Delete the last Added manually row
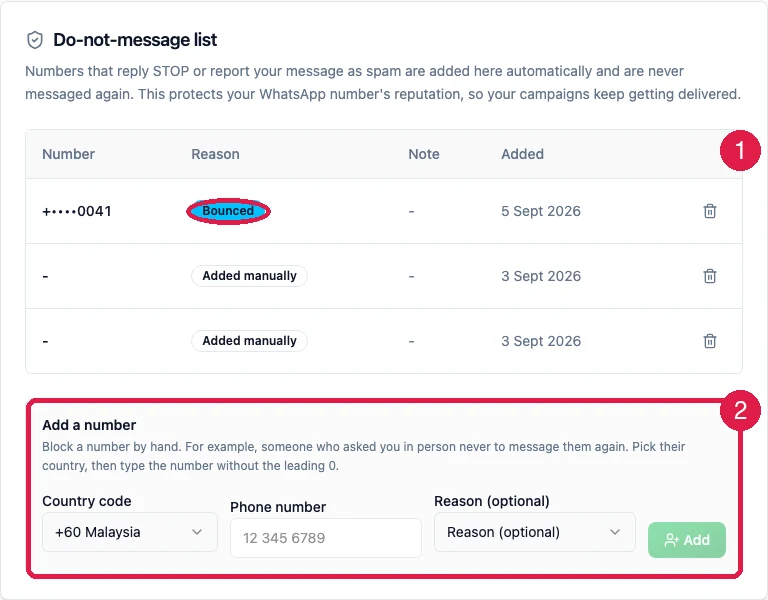This screenshot has width=768, height=600. (x=710, y=341)
